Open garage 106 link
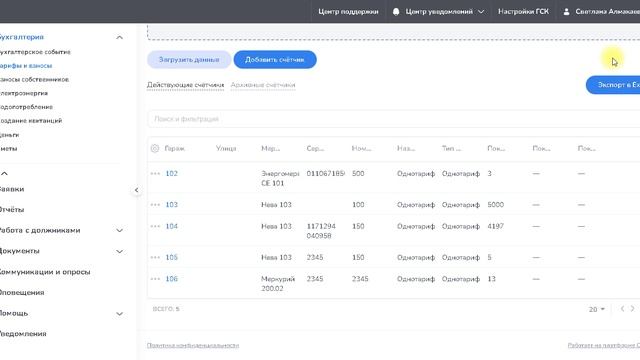 pyautogui.click(x=171, y=279)
